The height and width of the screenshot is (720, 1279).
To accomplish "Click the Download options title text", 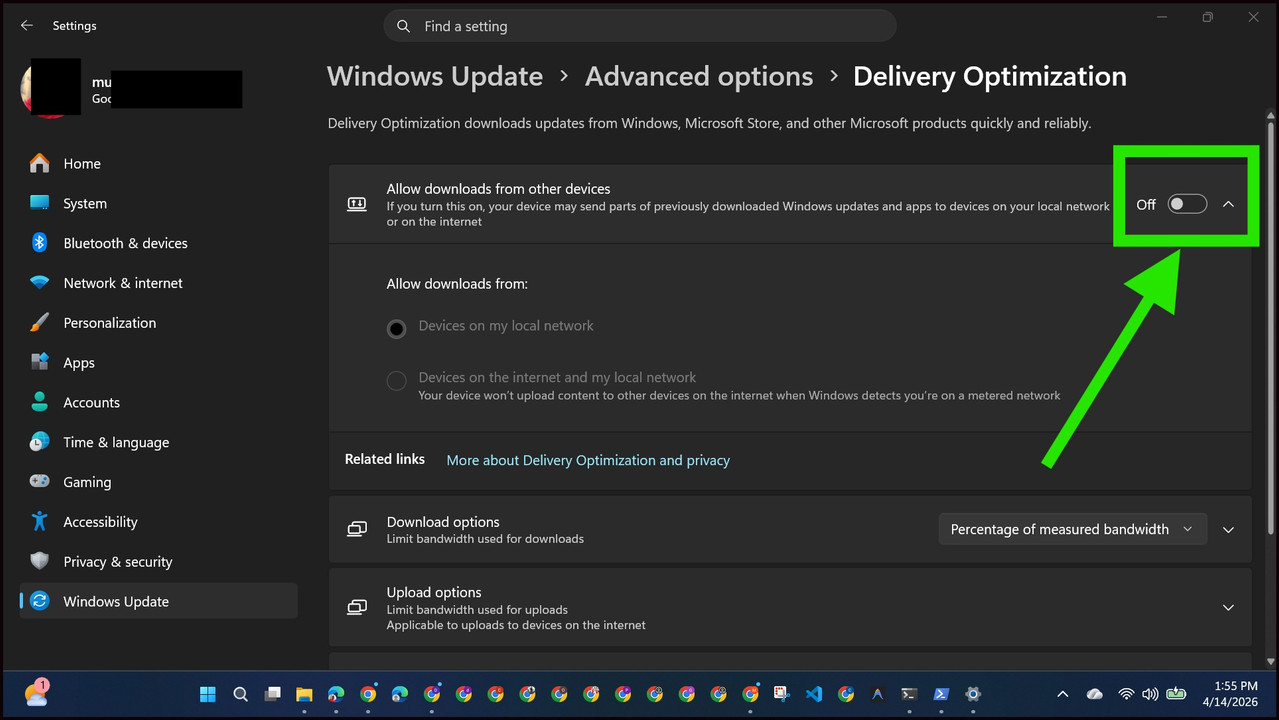I will (x=443, y=522).
